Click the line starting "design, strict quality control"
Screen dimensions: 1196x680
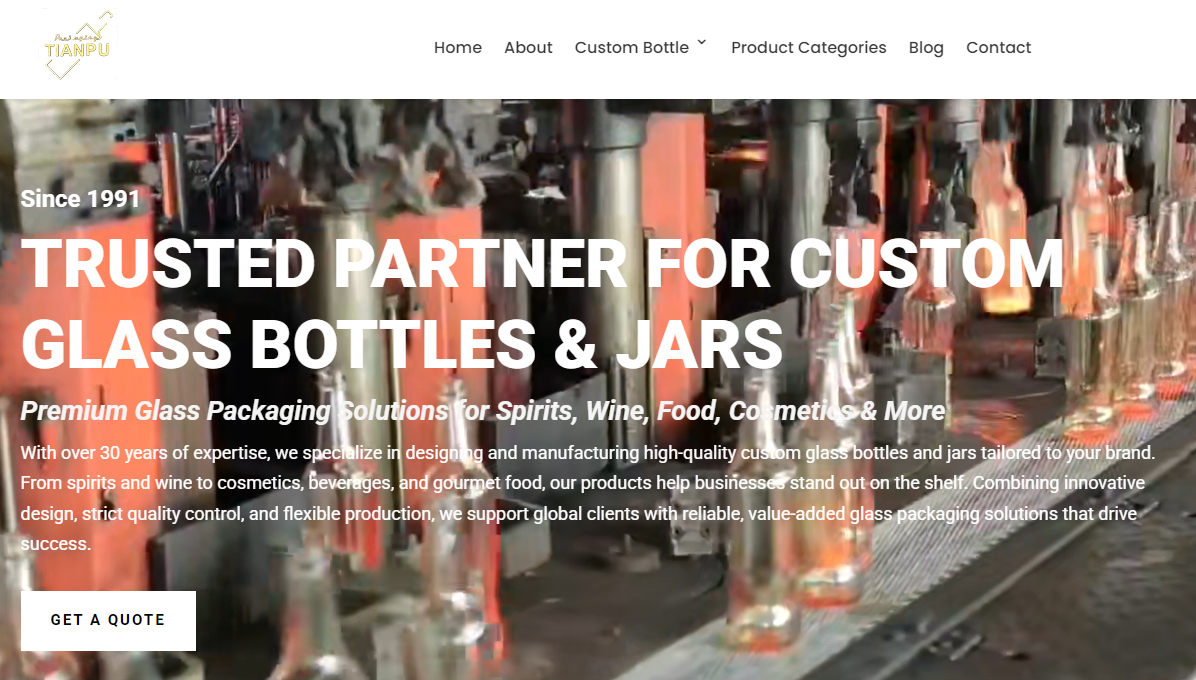coord(579,514)
